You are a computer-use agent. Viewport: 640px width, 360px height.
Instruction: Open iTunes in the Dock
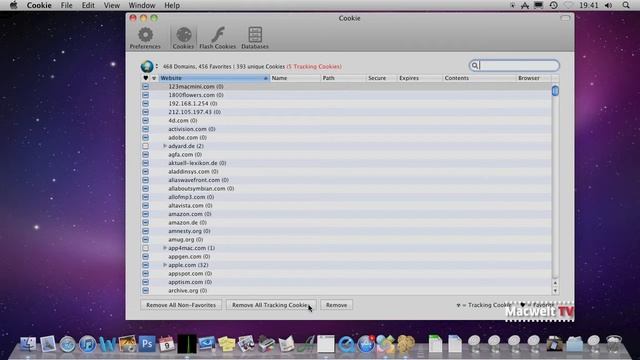pyautogui.click(x=87, y=344)
